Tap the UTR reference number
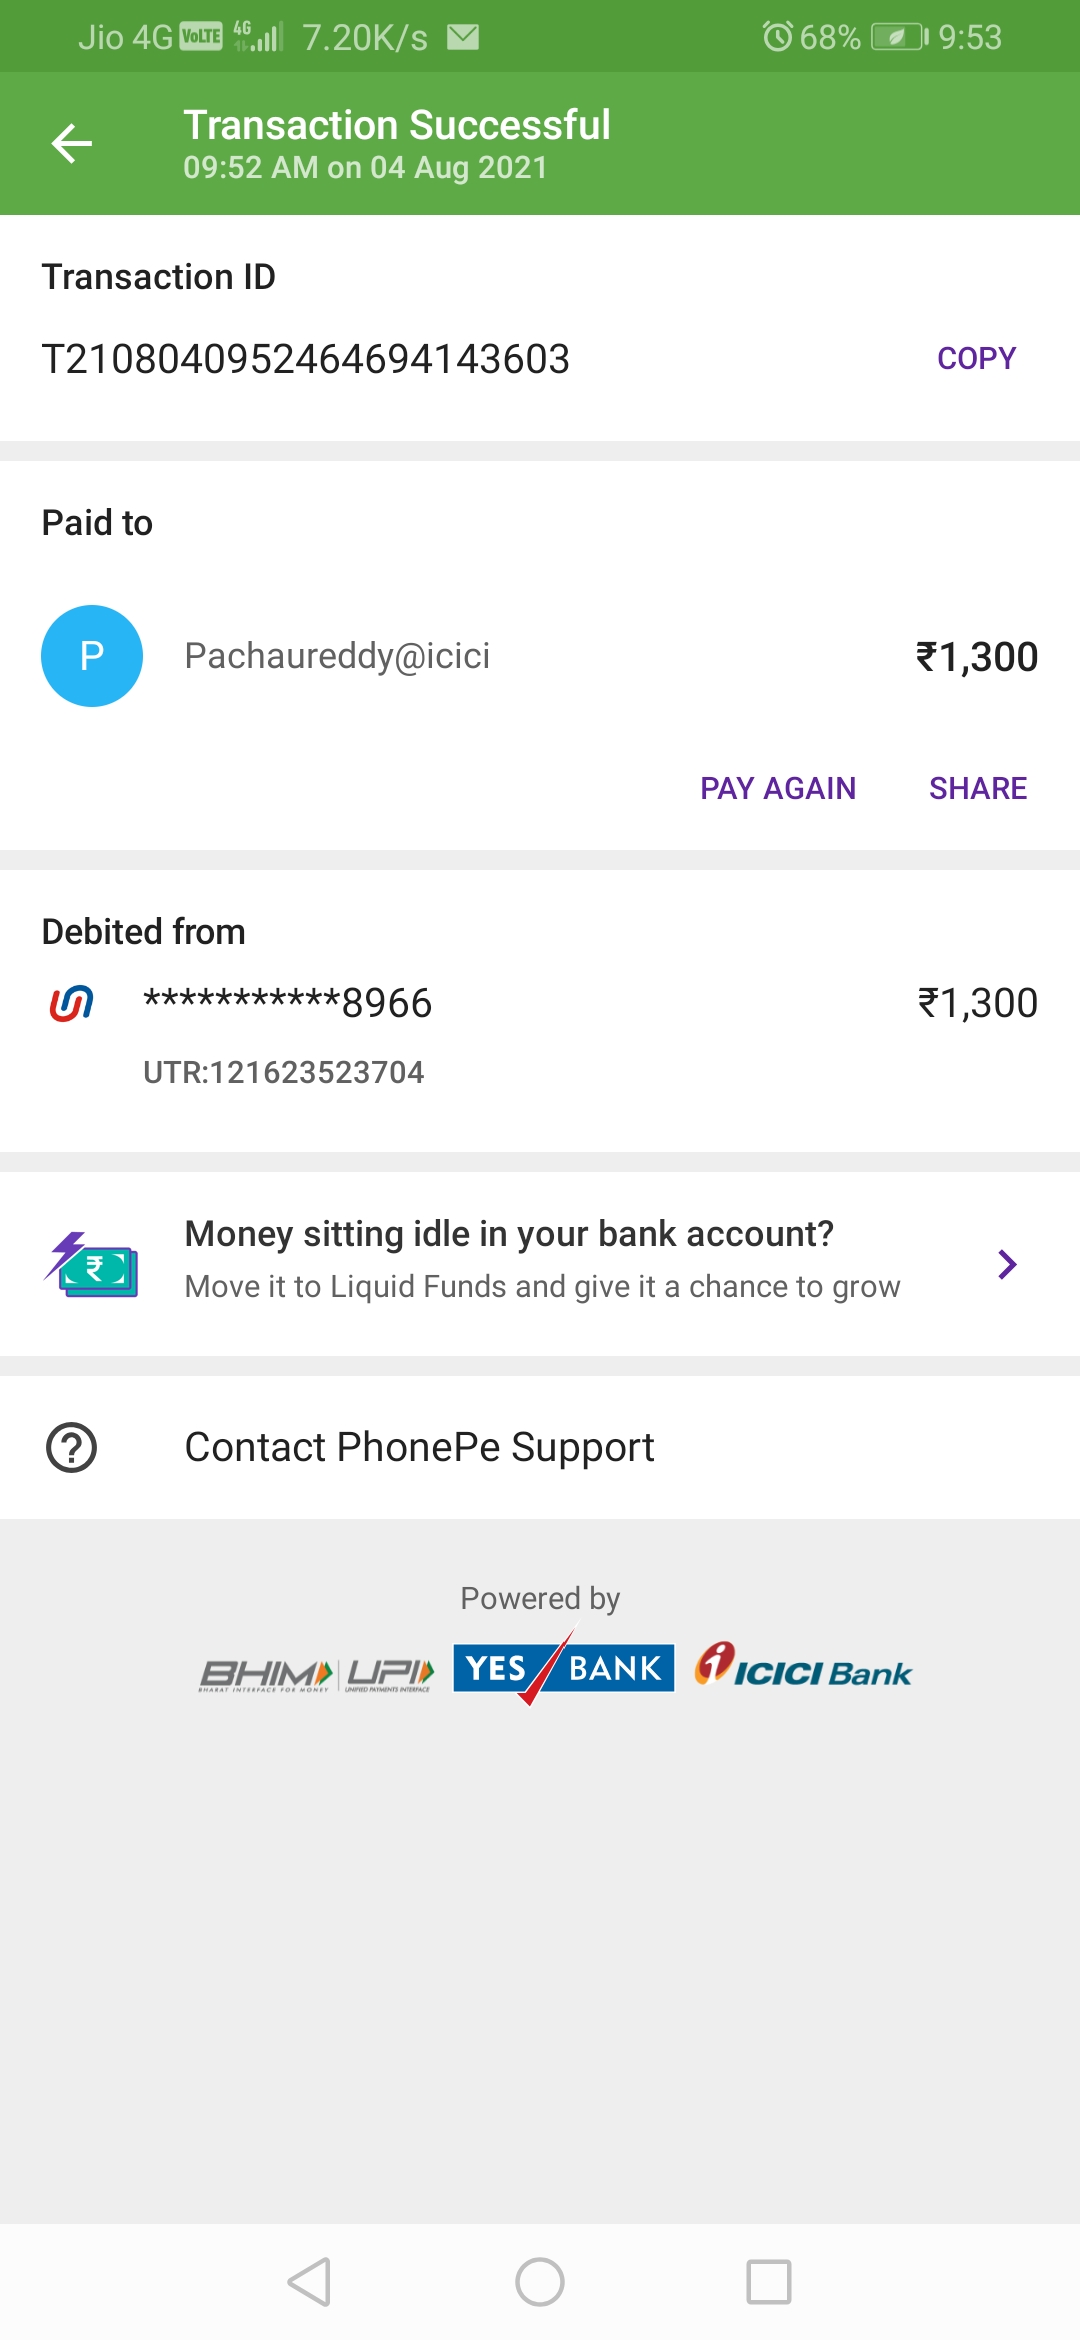 284,1072
